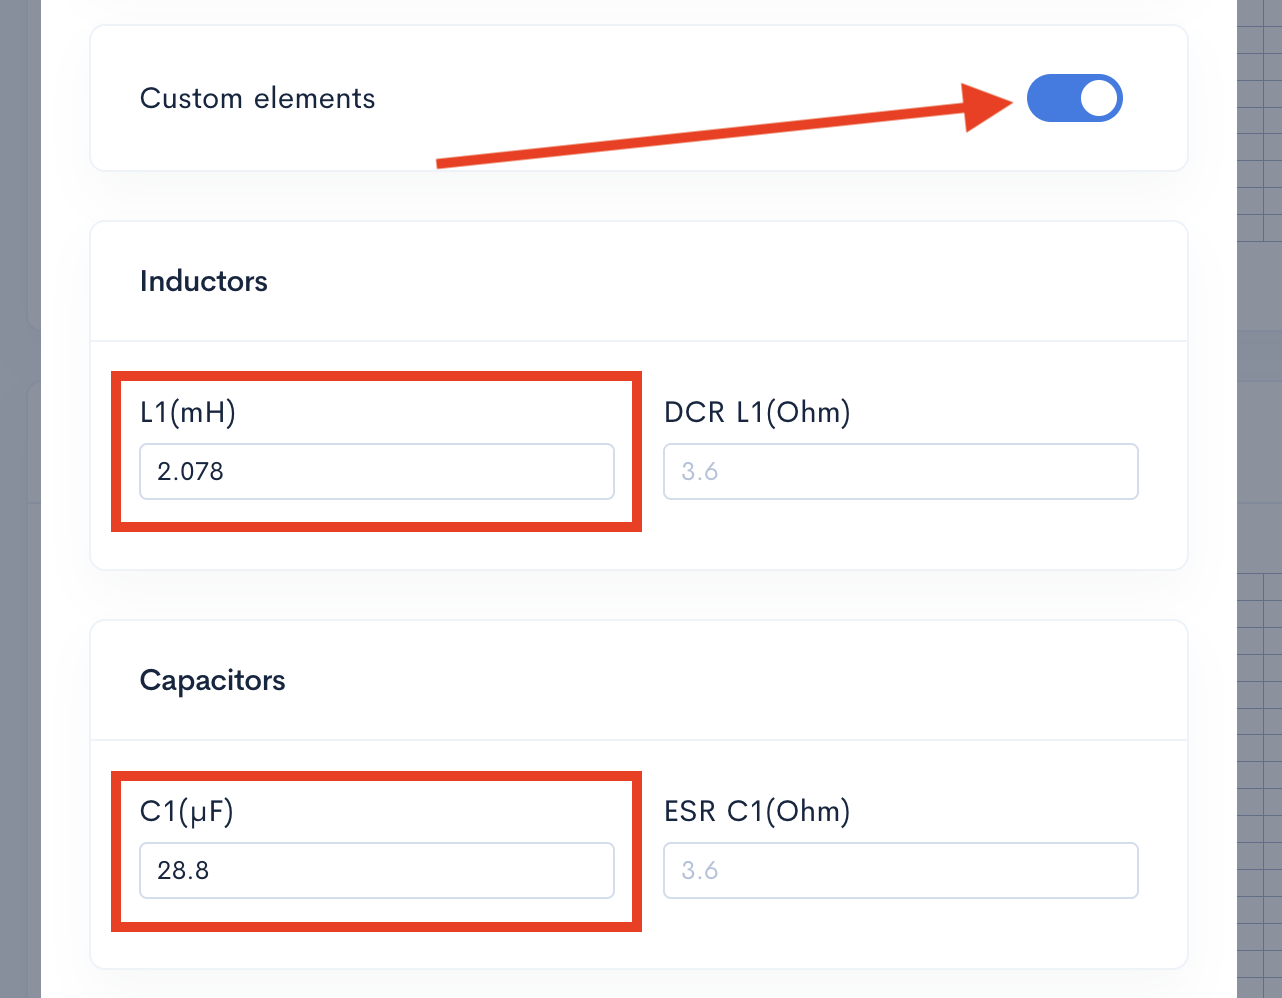The height and width of the screenshot is (998, 1282).
Task: Click the DCR L1(Ohm) label text
Action: coord(756,411)
